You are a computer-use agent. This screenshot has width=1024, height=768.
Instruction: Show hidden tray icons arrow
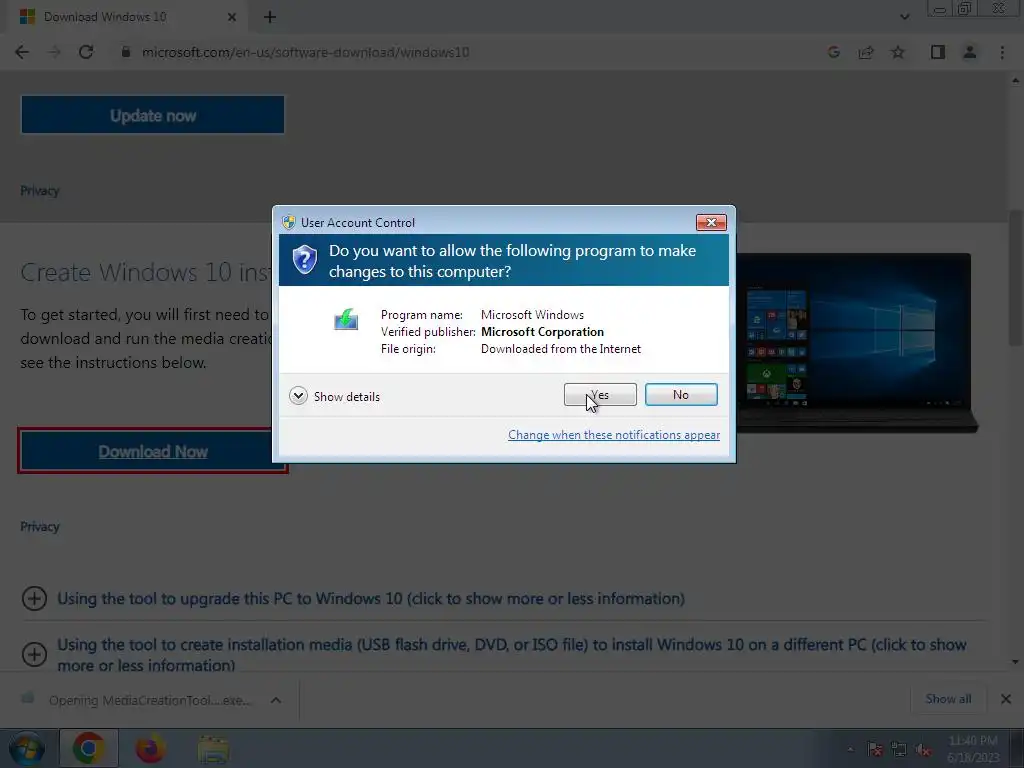(850, 750)
